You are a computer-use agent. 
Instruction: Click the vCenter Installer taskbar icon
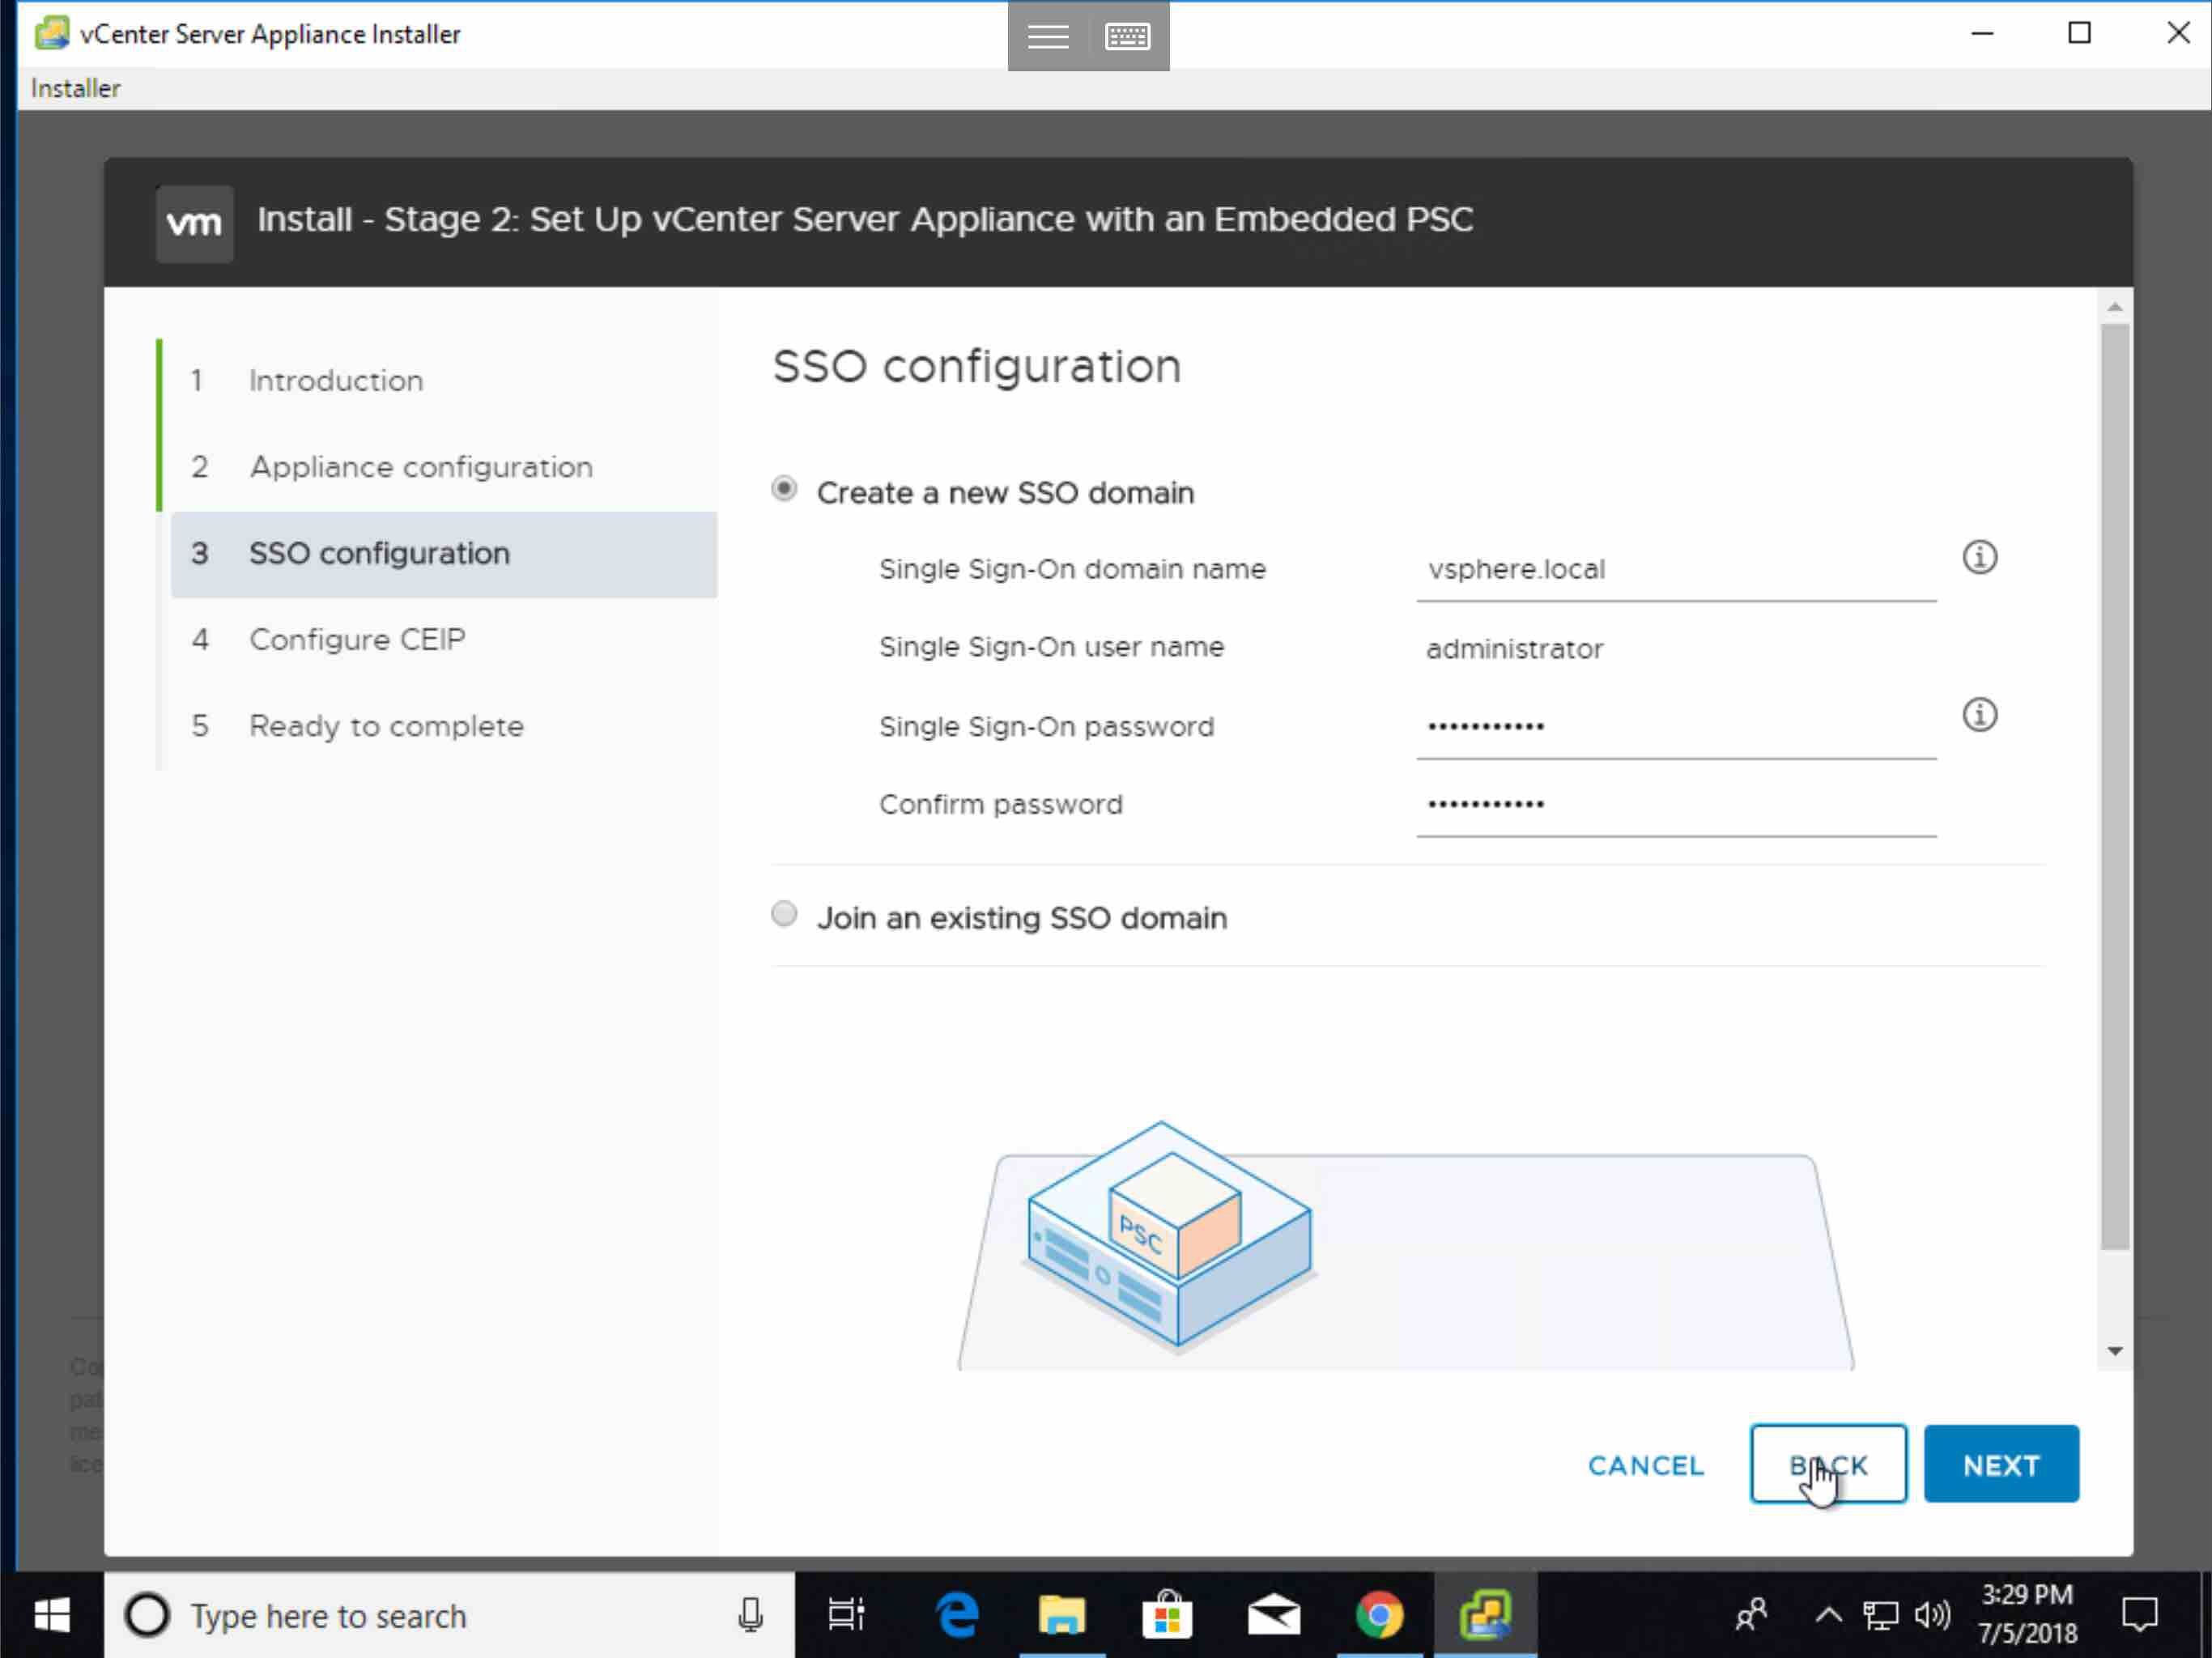pos(1485,1615)
